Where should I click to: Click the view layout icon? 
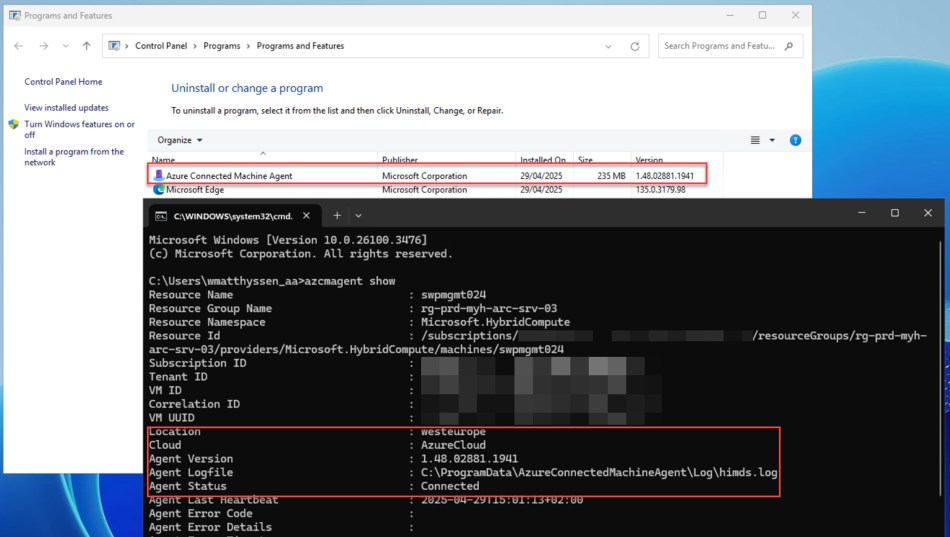[755, 140]
